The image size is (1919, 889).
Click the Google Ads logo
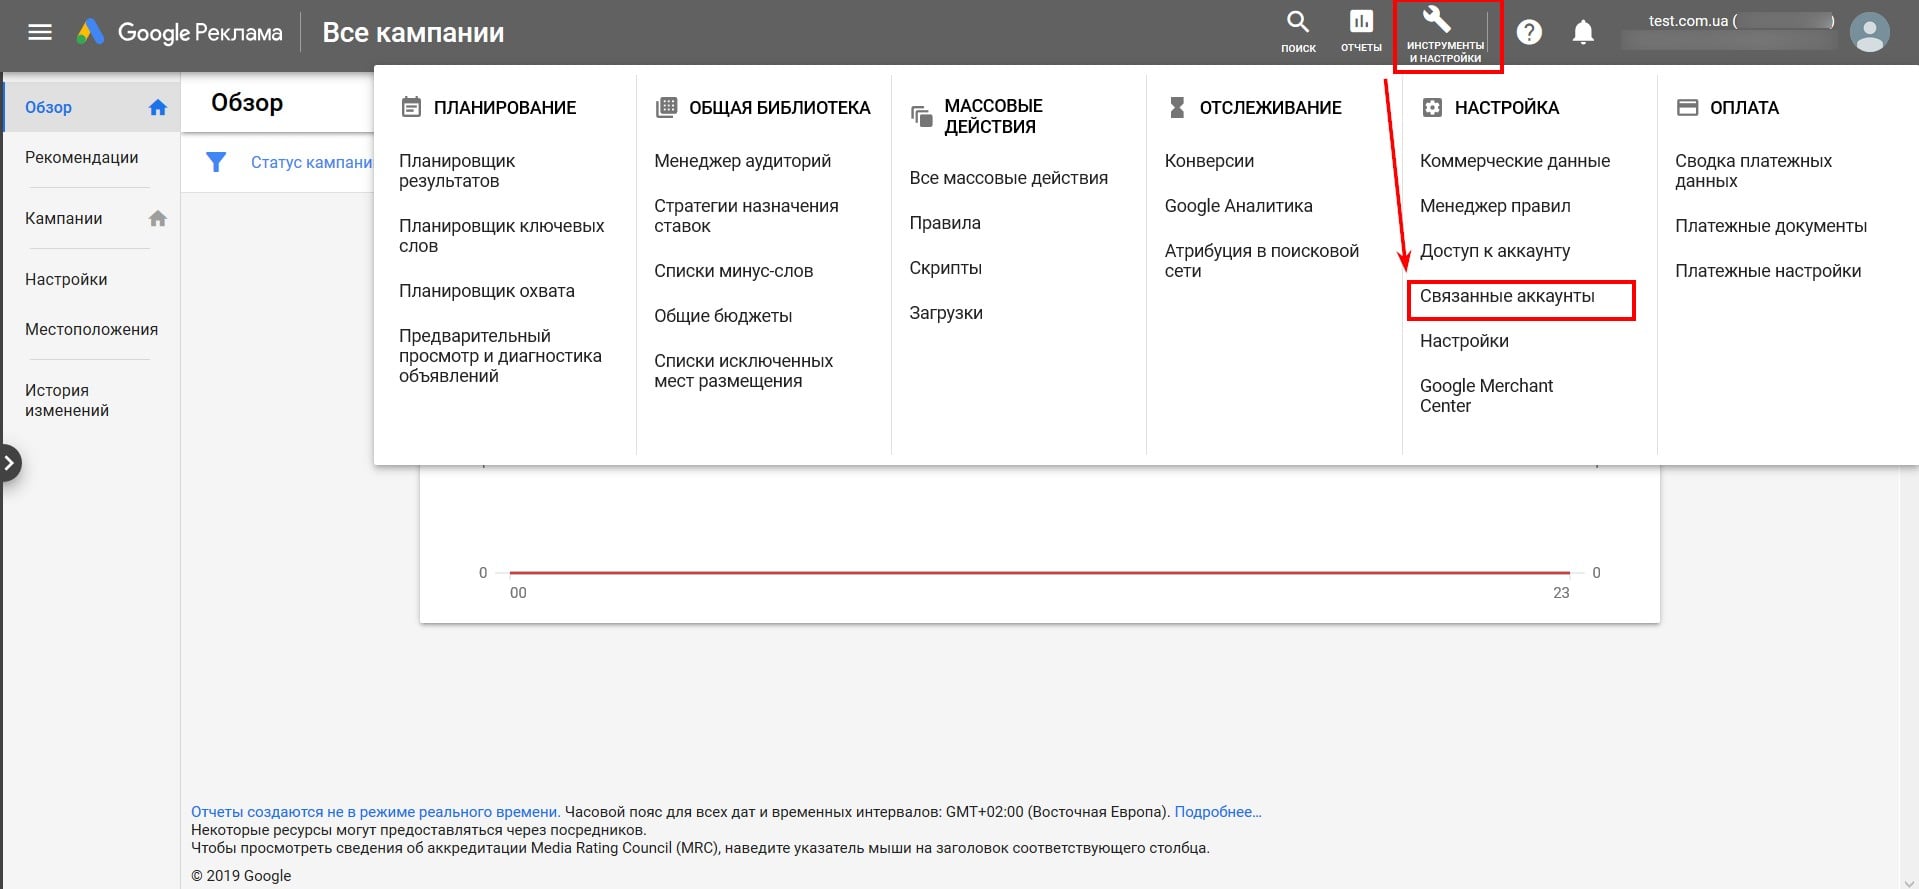pyautogui.click(x=91, y=33)
